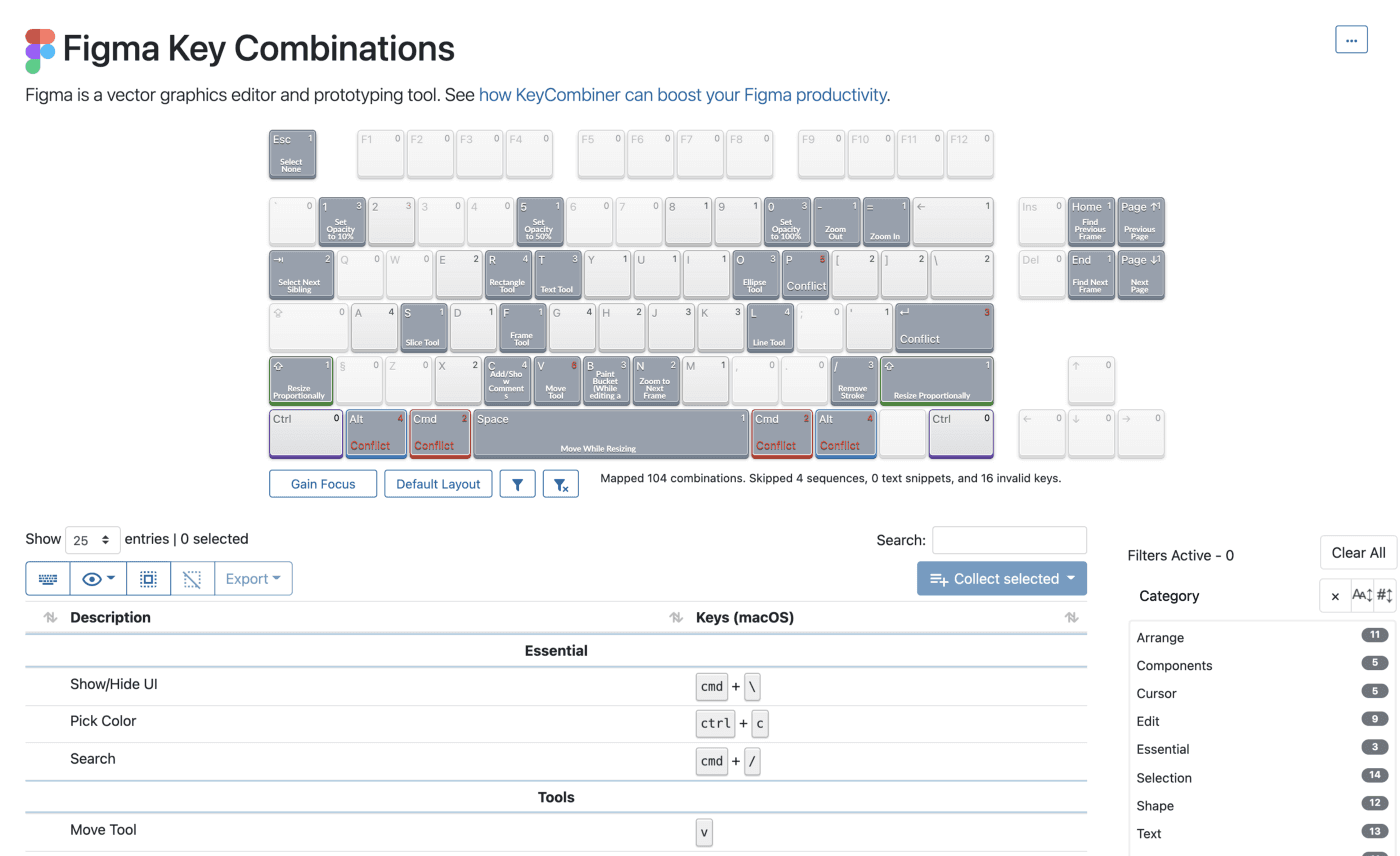The image size is (1400, 856).
Task: Toggle the left Ctrl modifier key
Action: [x=306, y=433]
